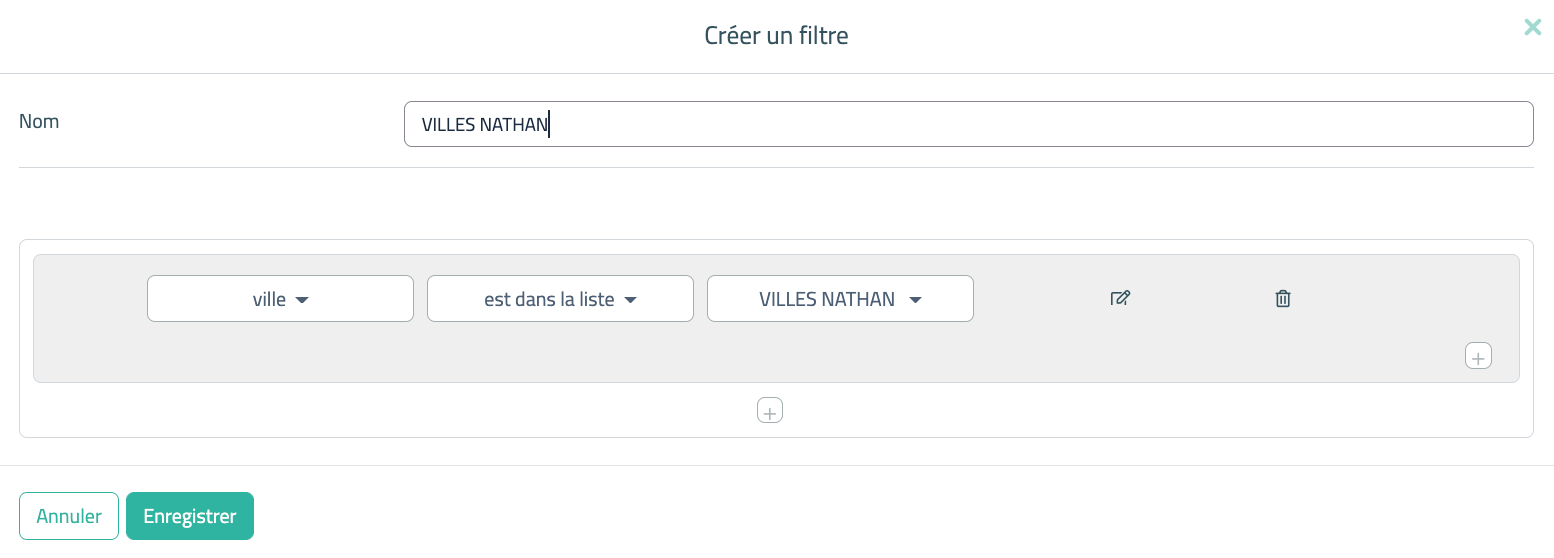Screen dimensions: 1554x558
Task: Click the caret arrow beside 'ville'
Action: coord(303,300)
